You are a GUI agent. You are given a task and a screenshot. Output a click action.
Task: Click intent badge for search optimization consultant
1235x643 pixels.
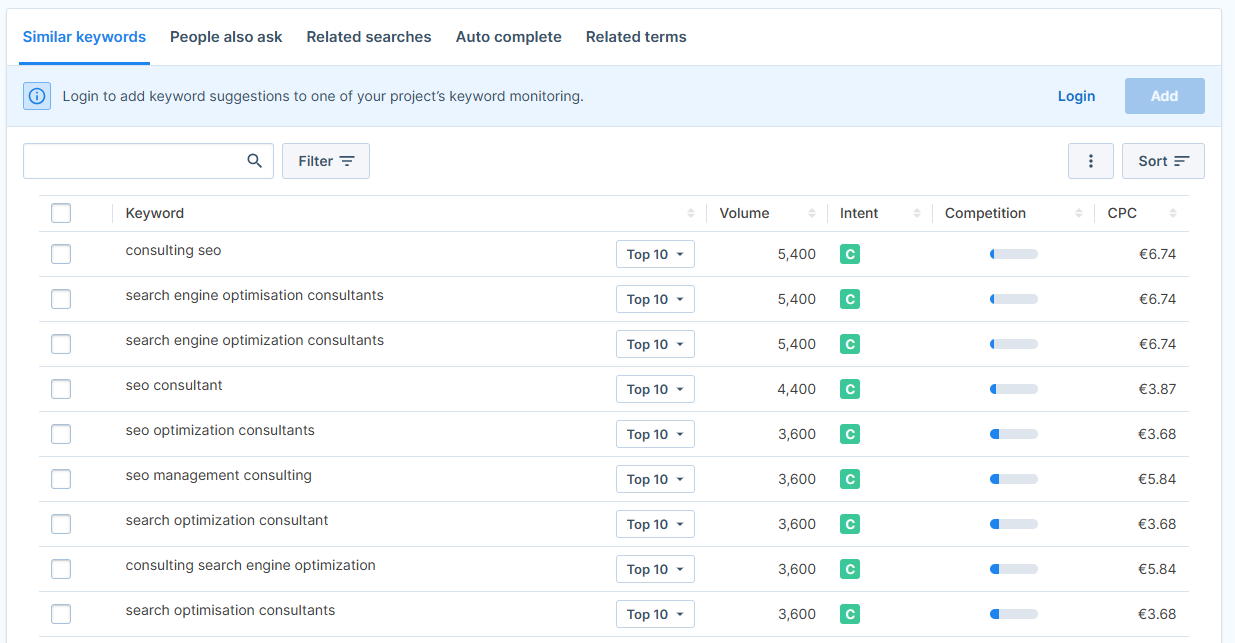pos(850,524)
